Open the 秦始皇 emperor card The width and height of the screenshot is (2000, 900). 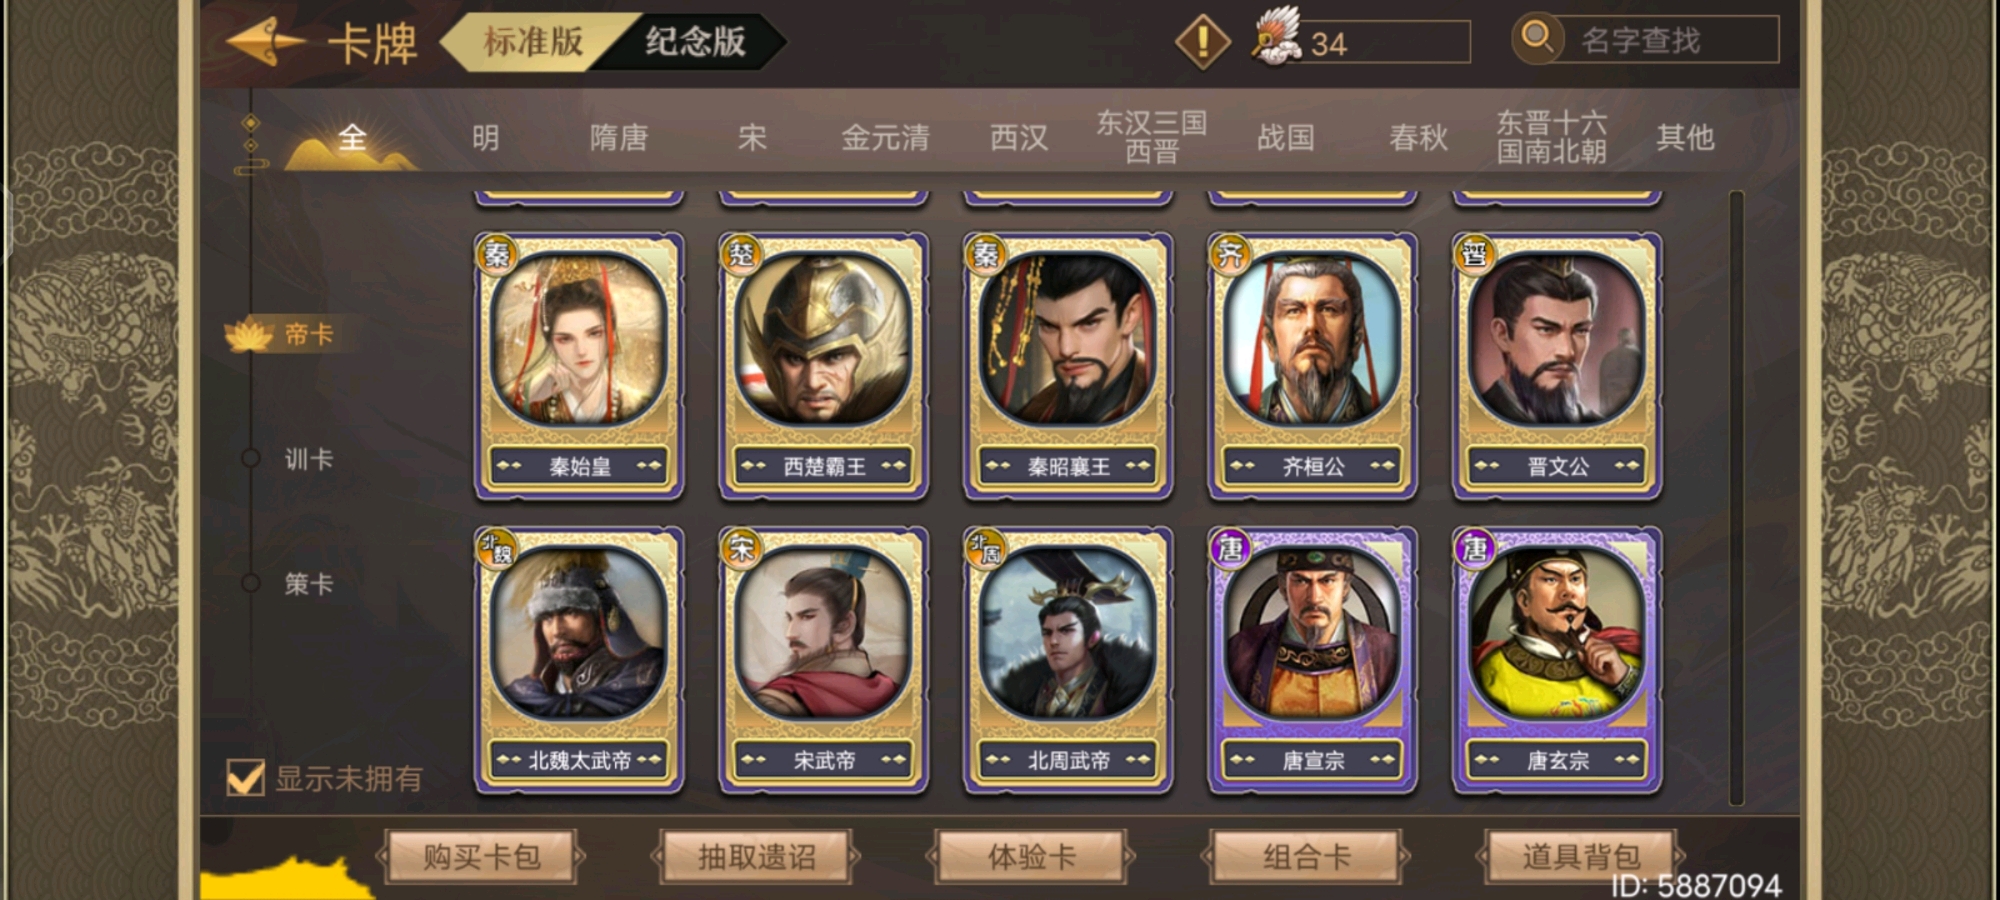click(x=579, y=365)
